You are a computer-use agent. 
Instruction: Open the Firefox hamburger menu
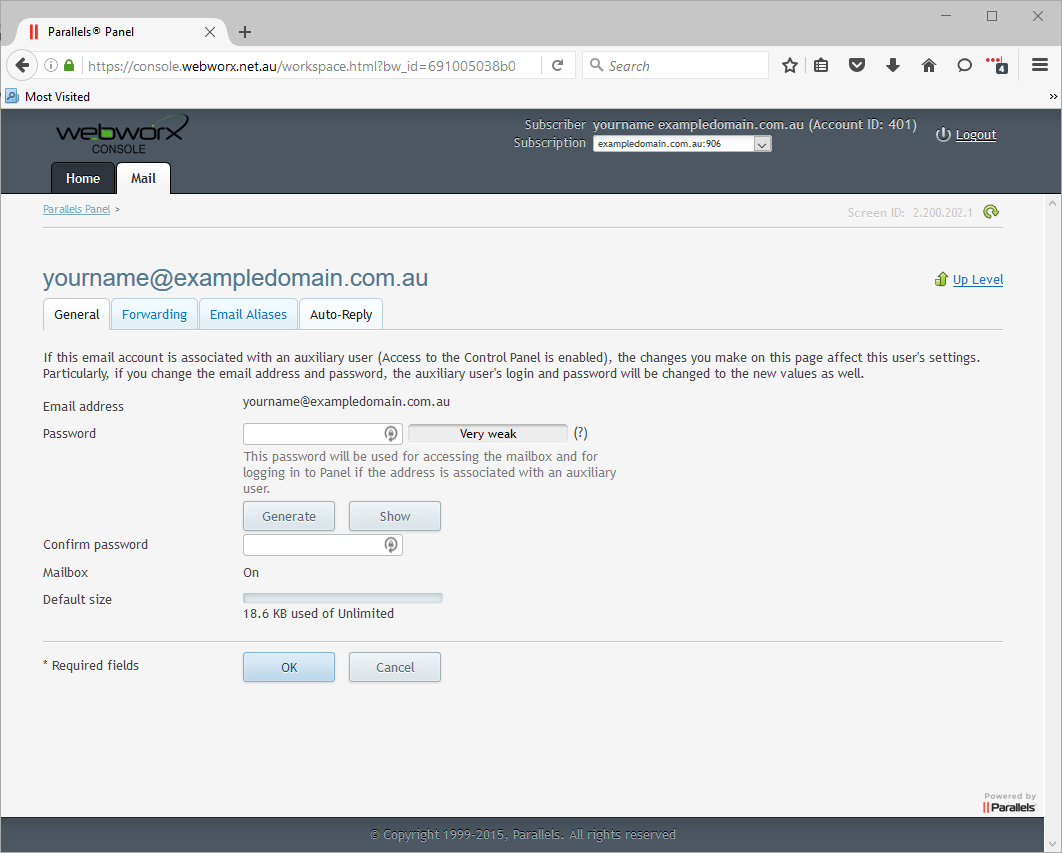tap(1040, 66)
